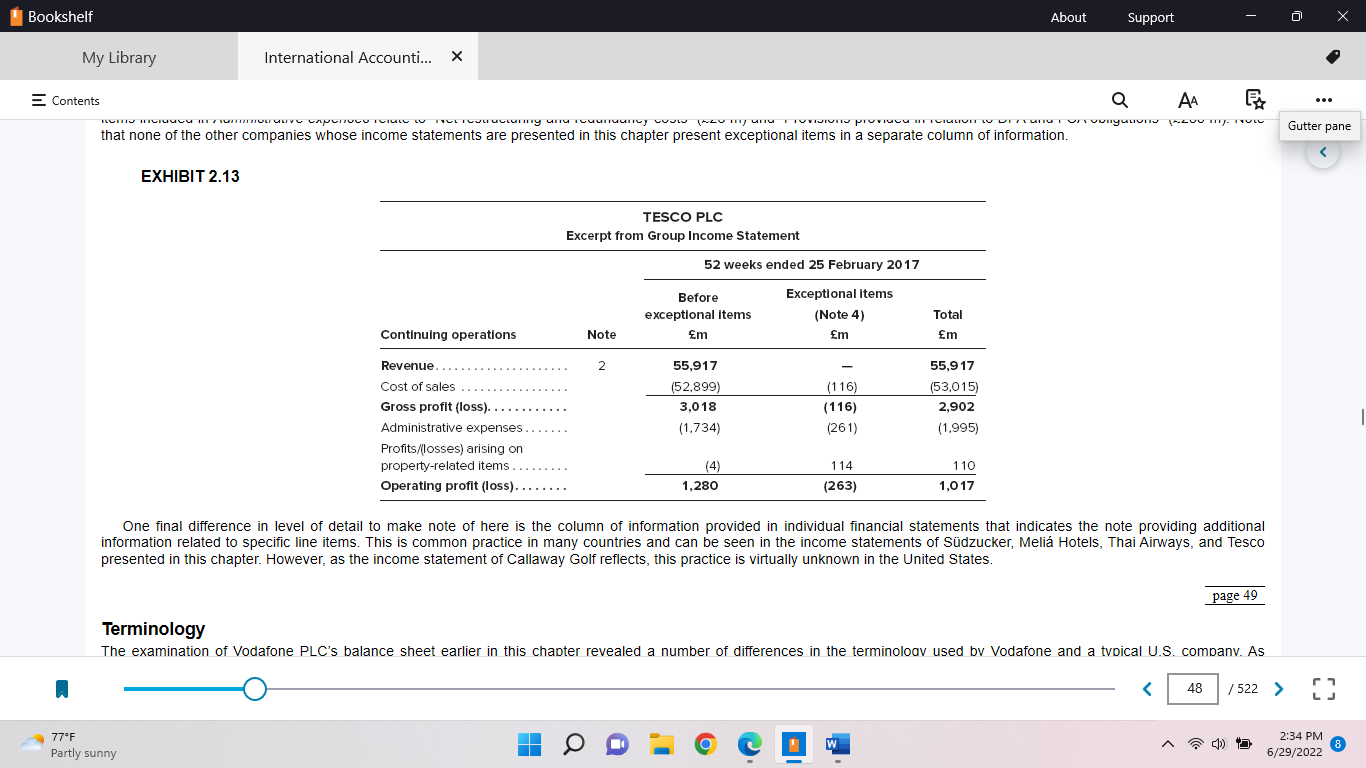Click the battery status tray icon
The width and height of the screenshot is (1366, 768).
click(x=1244, y=744)
